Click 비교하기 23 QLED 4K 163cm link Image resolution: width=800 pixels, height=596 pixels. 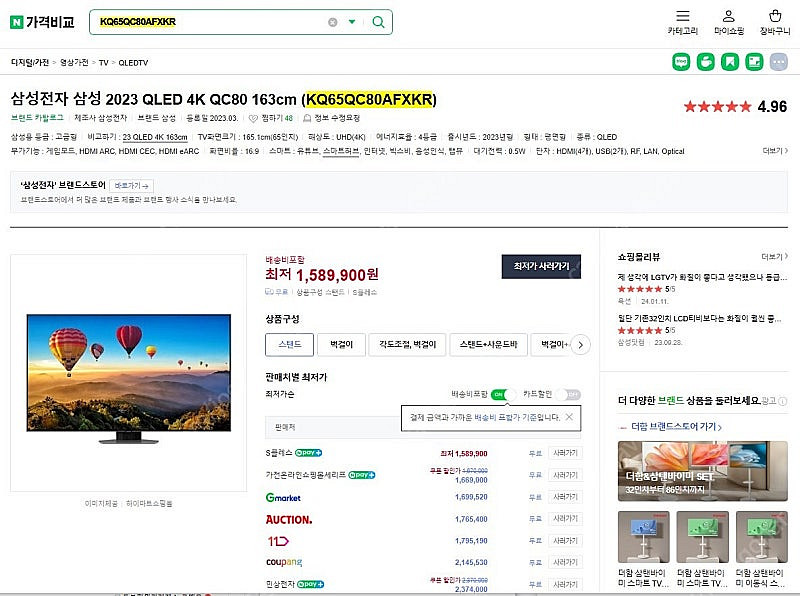(155, 137)
